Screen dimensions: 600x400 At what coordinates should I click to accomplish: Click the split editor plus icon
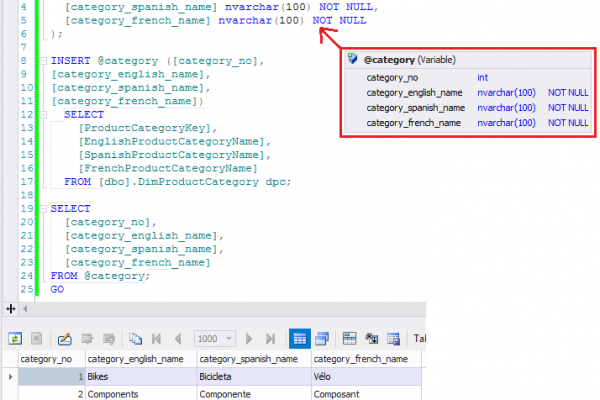coord(11,309)
